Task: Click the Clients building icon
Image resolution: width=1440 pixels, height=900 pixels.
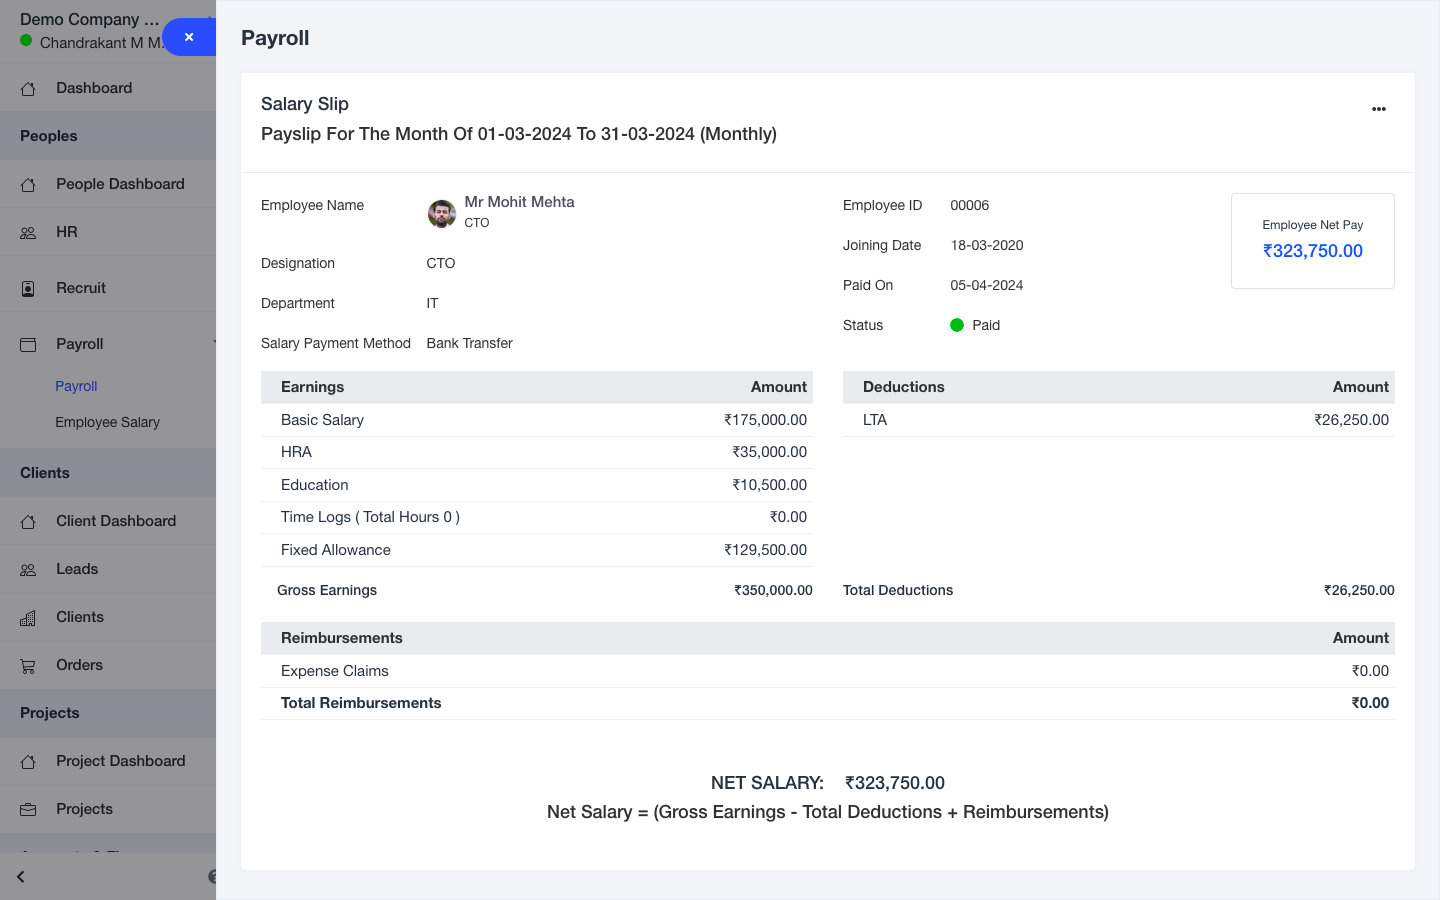Action: click(x=28, y=618)
